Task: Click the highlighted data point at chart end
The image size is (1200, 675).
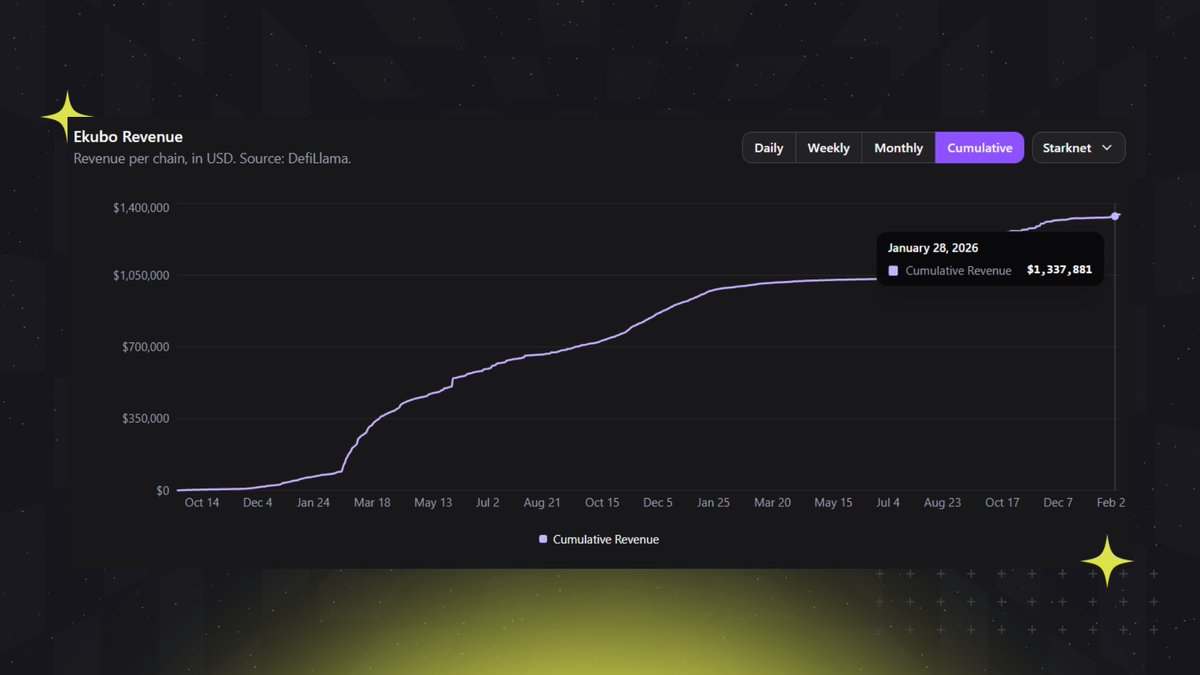Action: 1115,216
